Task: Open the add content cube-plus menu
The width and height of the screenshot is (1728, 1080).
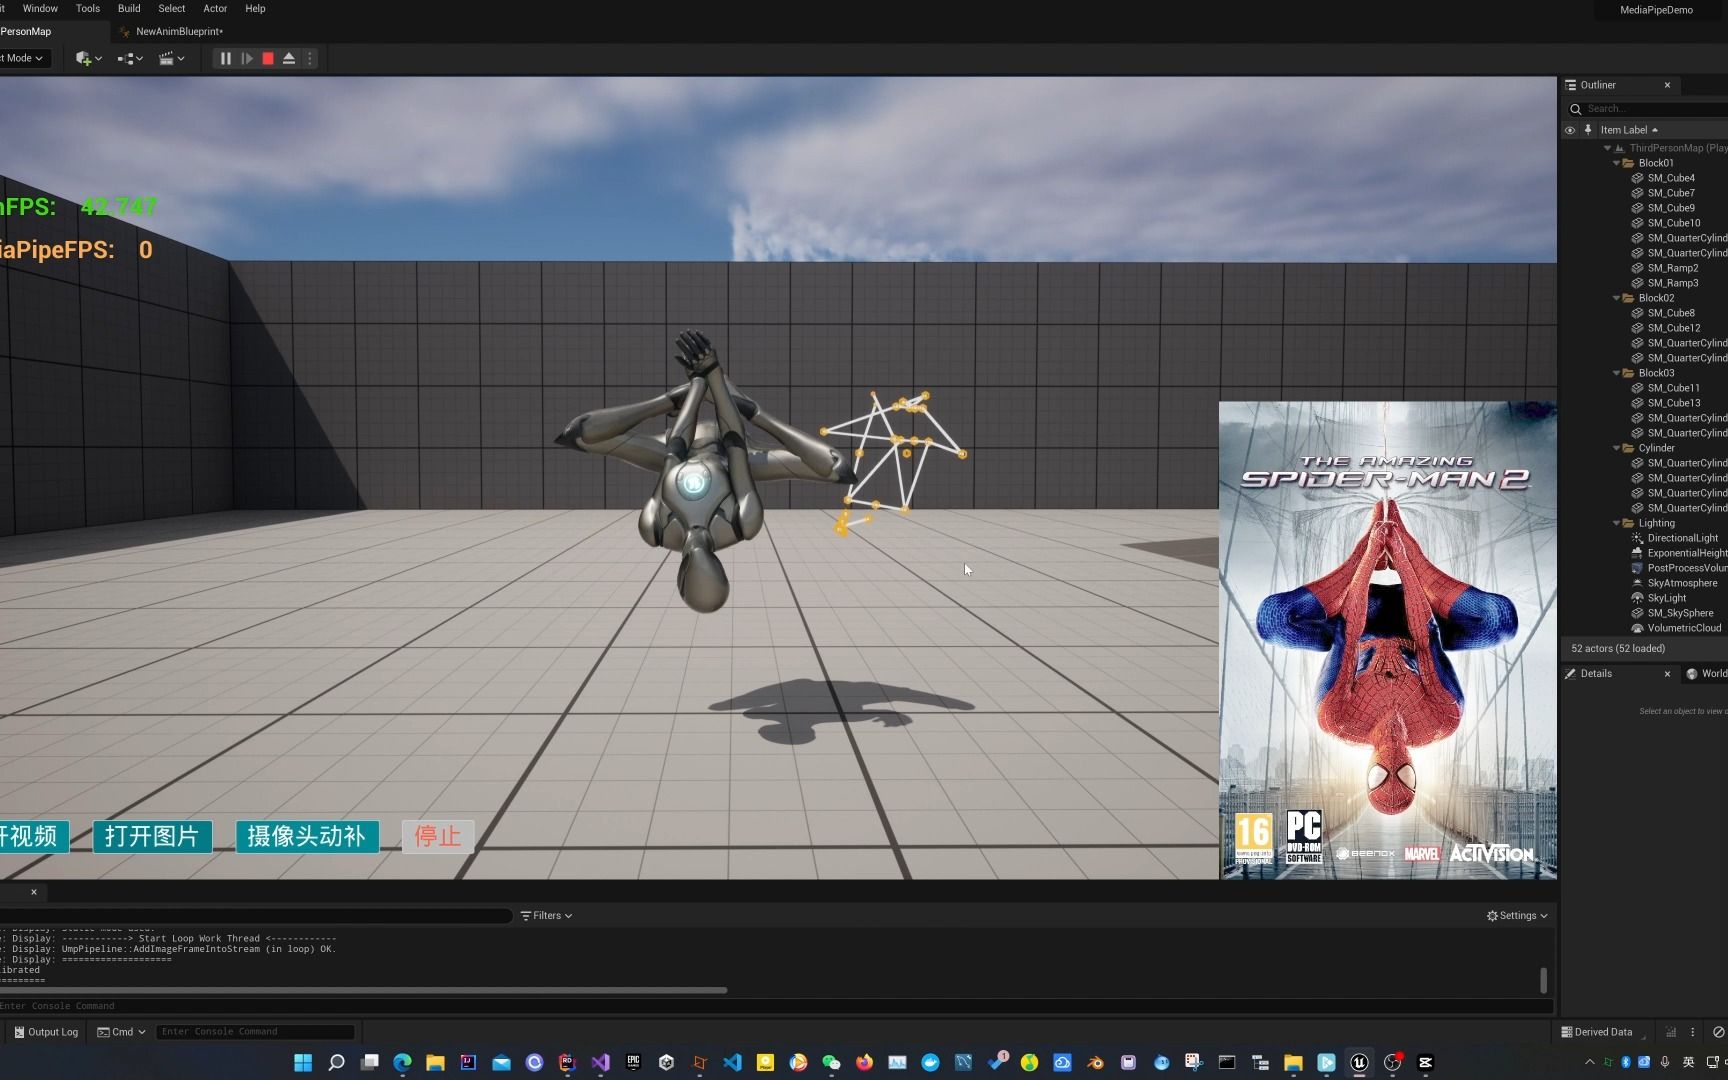Action: click(88, 59)
